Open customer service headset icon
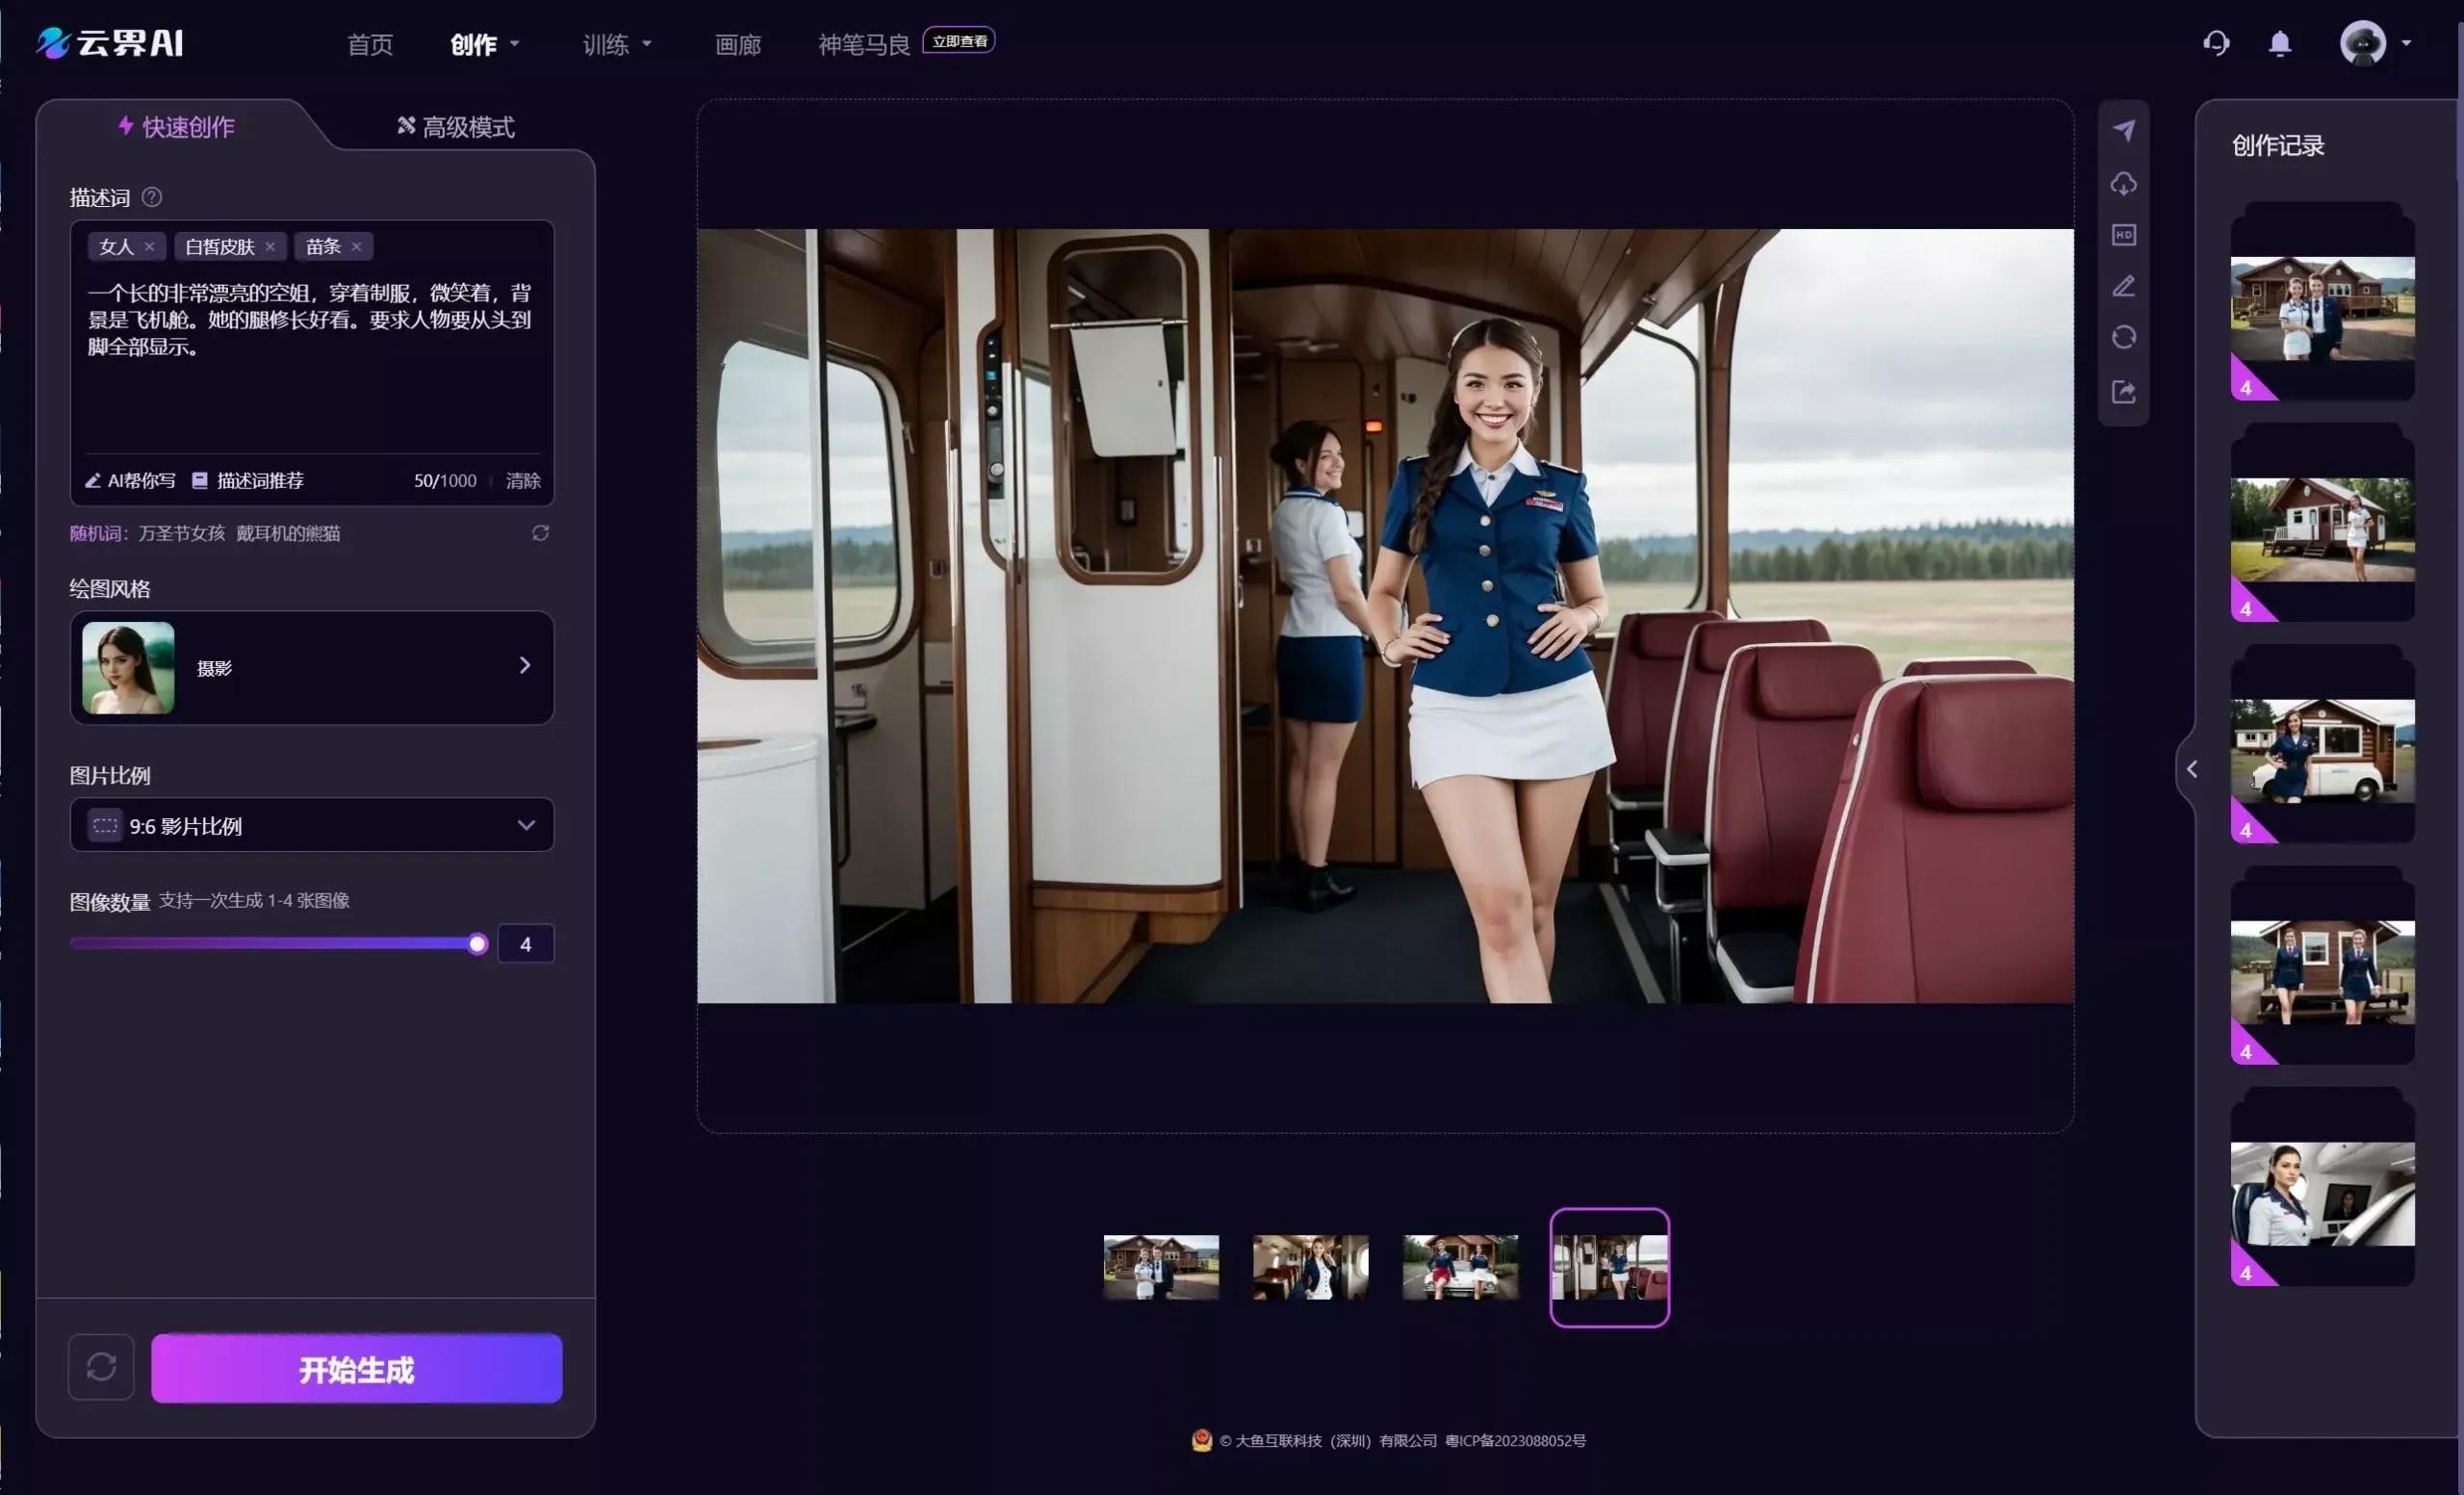This screenshot has height=1495, width=2464. pos(2216,43)
